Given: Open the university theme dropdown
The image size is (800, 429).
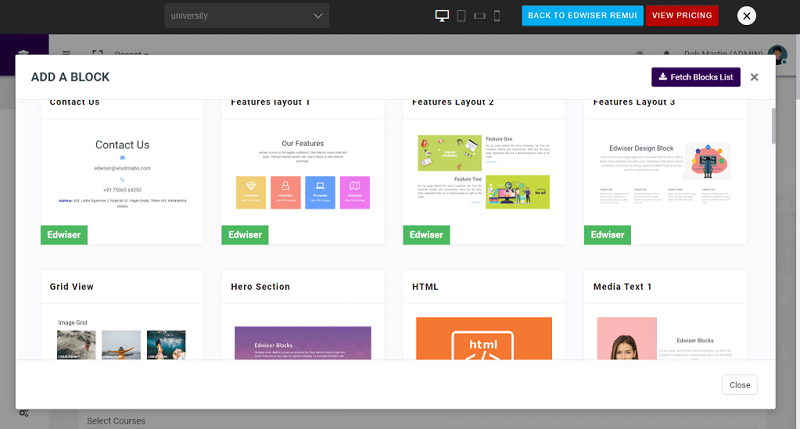Looking at the screenshot, I should coord(246,16).
